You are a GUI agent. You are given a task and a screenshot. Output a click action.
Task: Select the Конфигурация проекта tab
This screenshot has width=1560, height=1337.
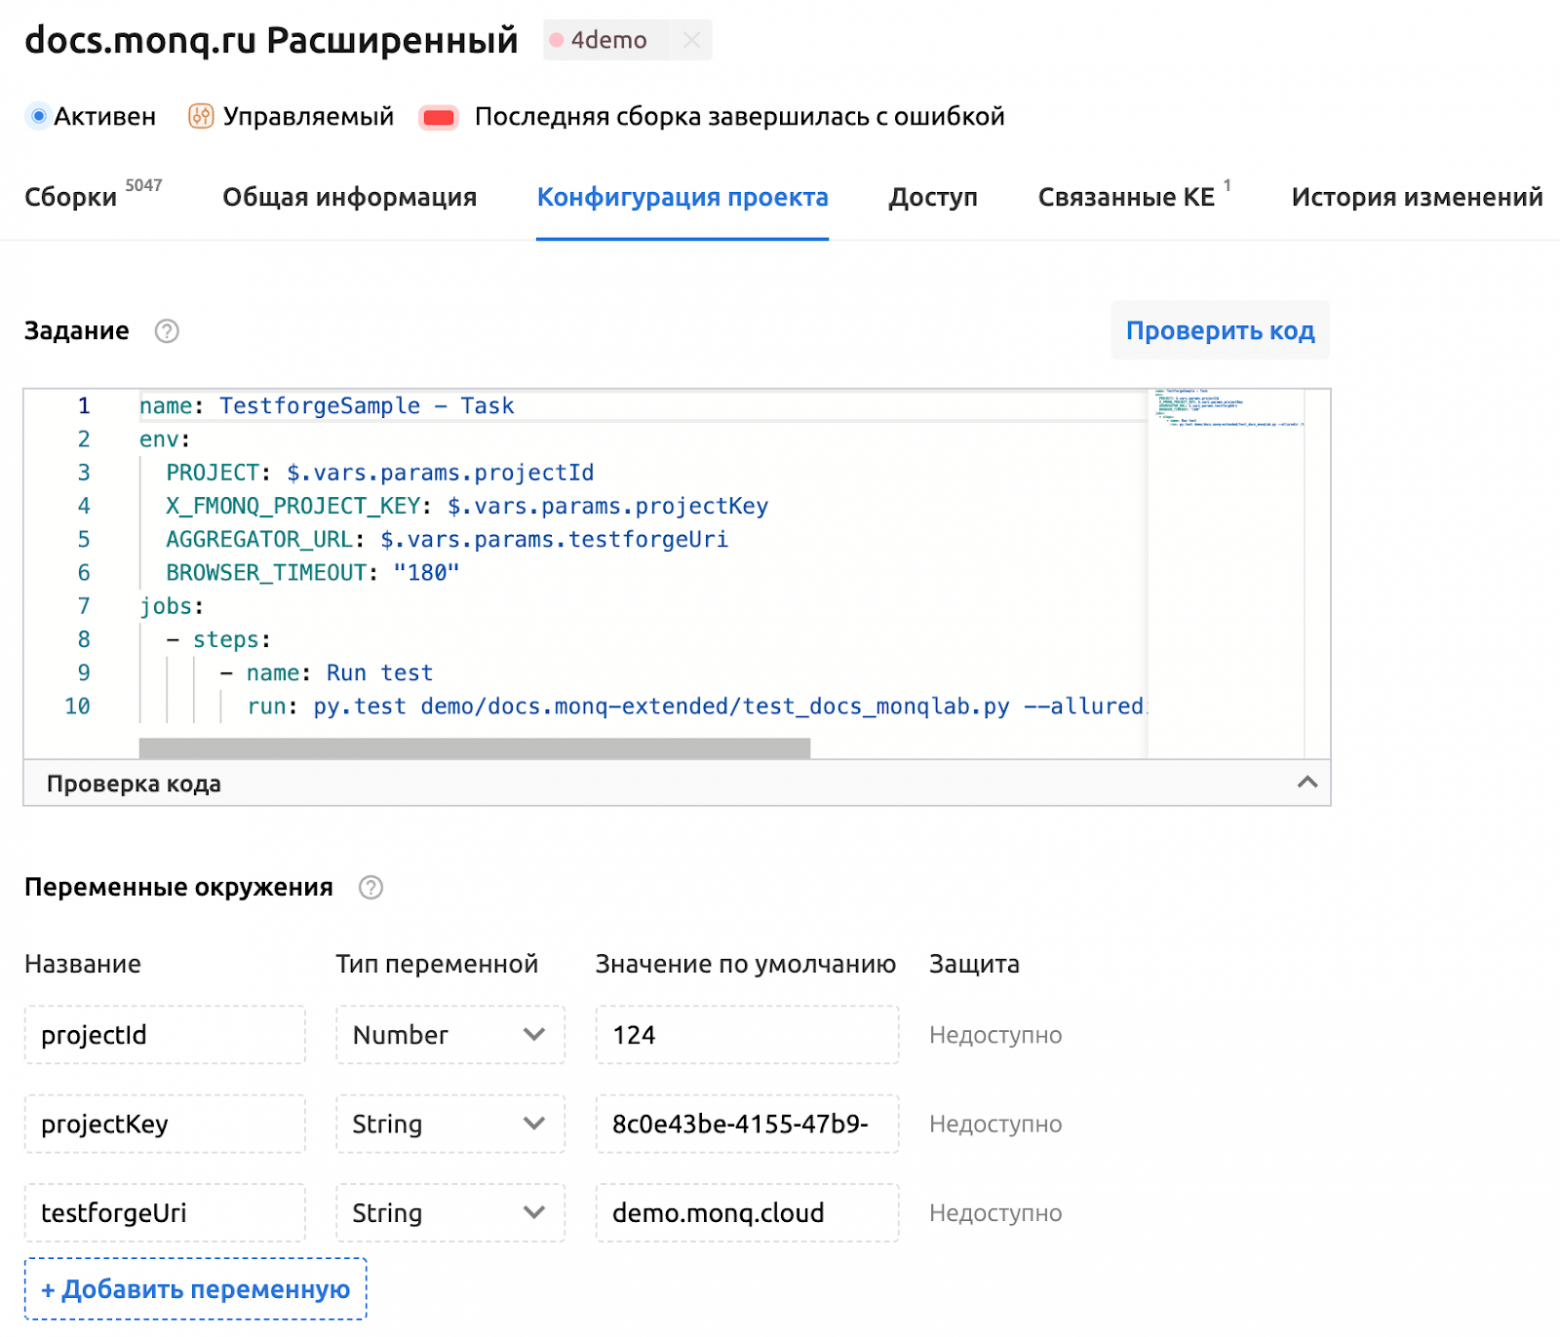[682, 197]
